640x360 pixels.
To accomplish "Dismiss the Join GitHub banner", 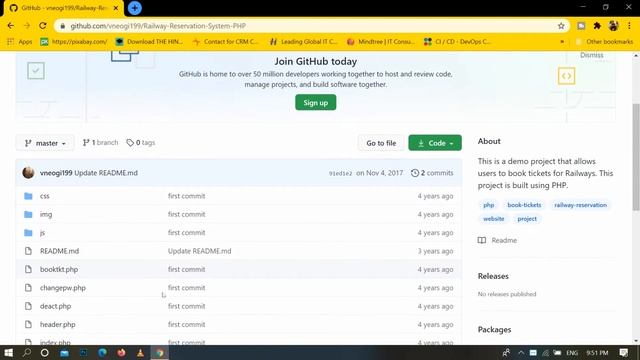I will (x=591, y=55).
